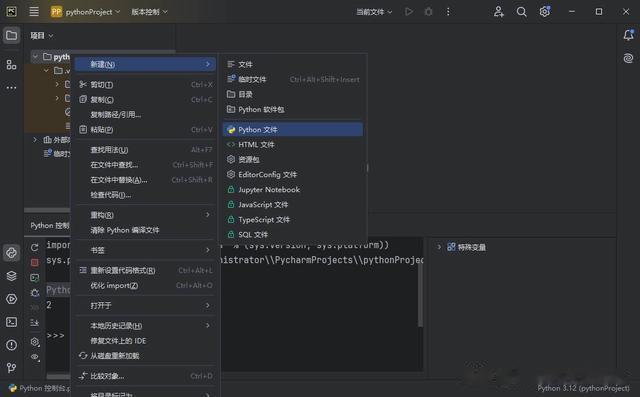Create new HTML 文件
Screen dimensions: 640x397
(293, 144)
